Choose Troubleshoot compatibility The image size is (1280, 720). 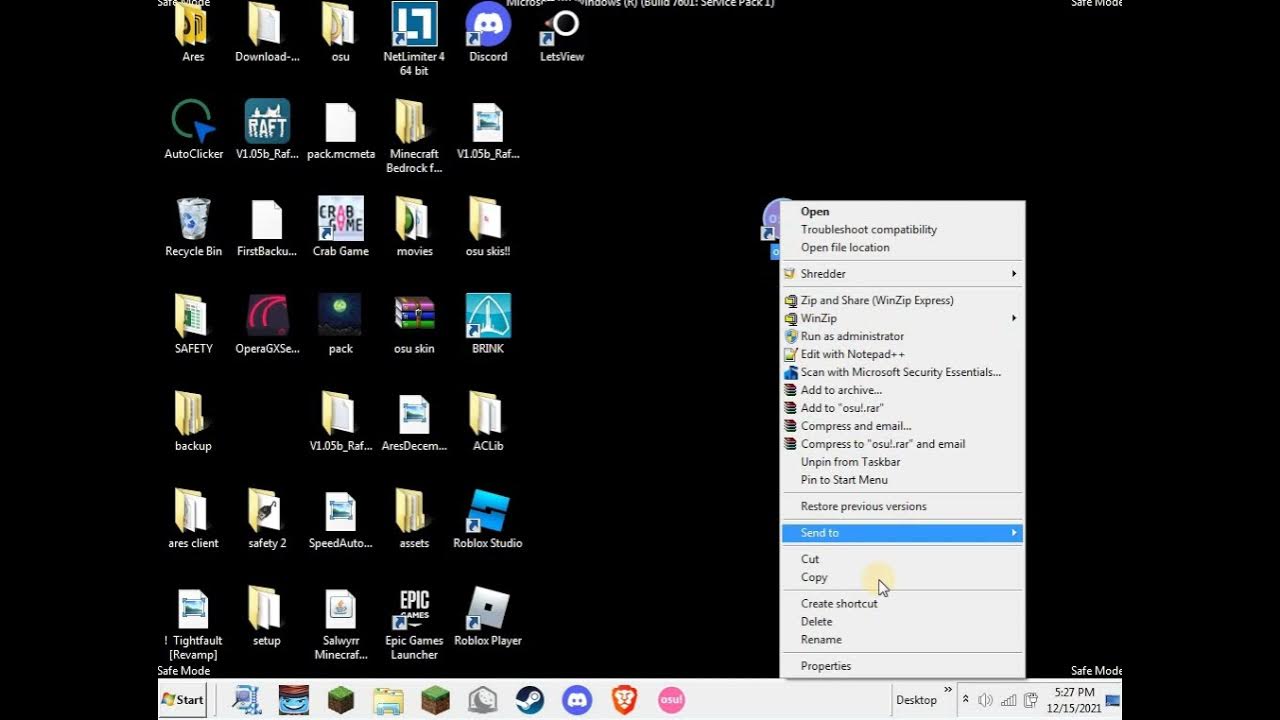(x=869, y=230)
